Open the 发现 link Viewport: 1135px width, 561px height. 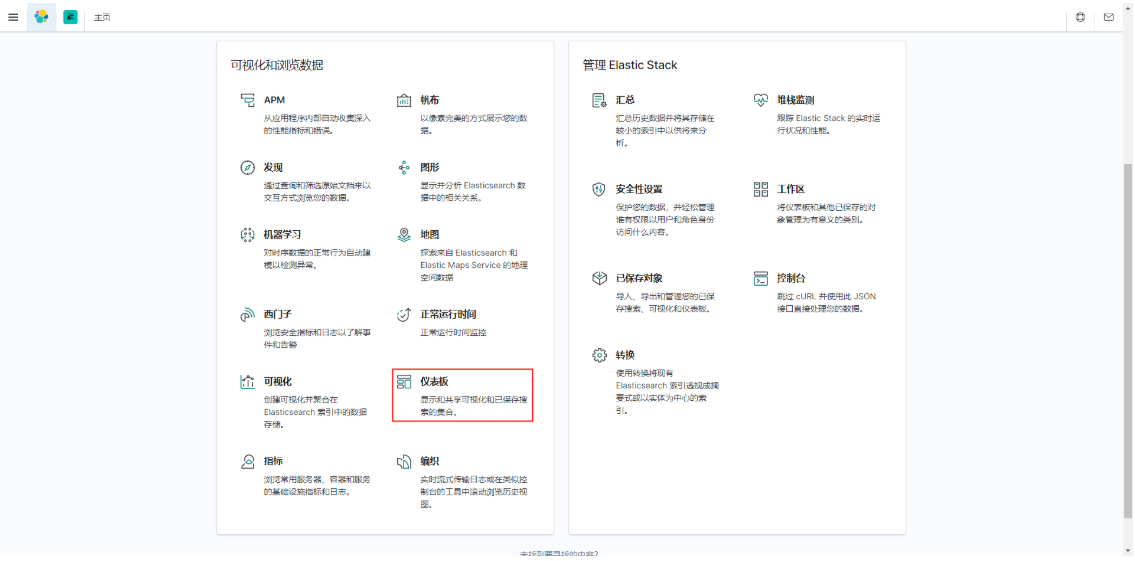[x=273, y=167]
